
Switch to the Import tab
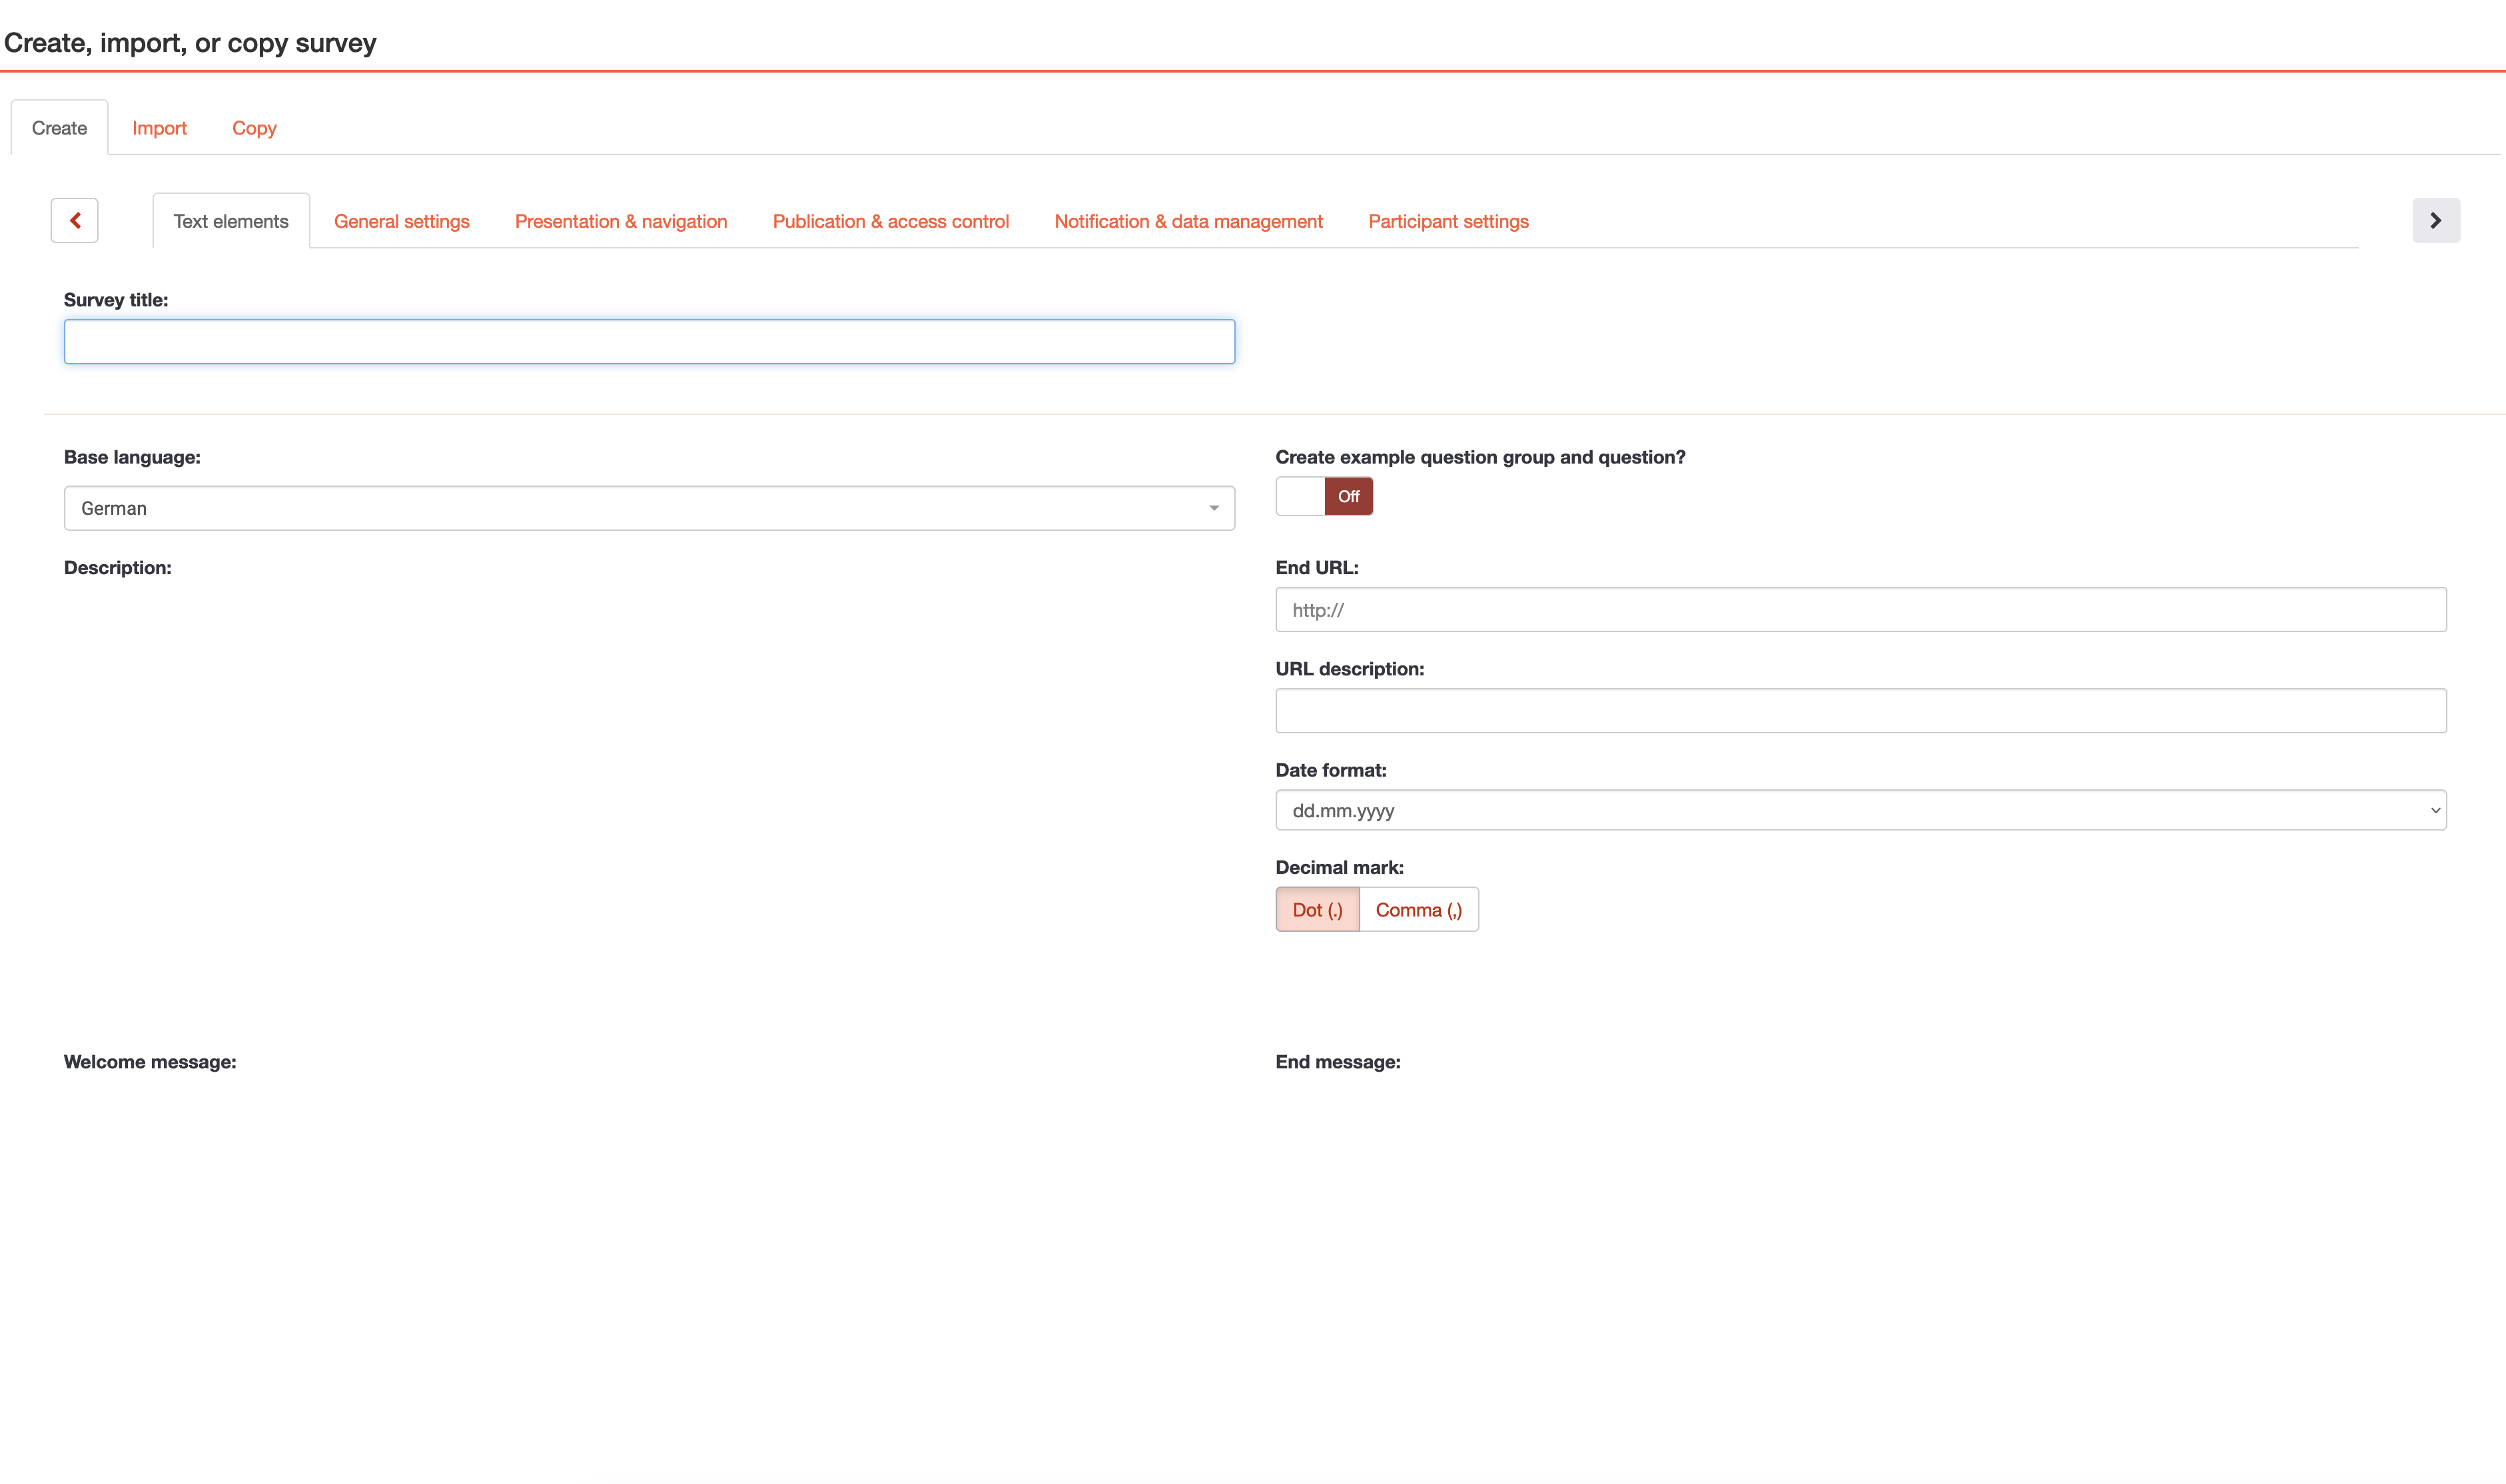click(x=159, y=128)
